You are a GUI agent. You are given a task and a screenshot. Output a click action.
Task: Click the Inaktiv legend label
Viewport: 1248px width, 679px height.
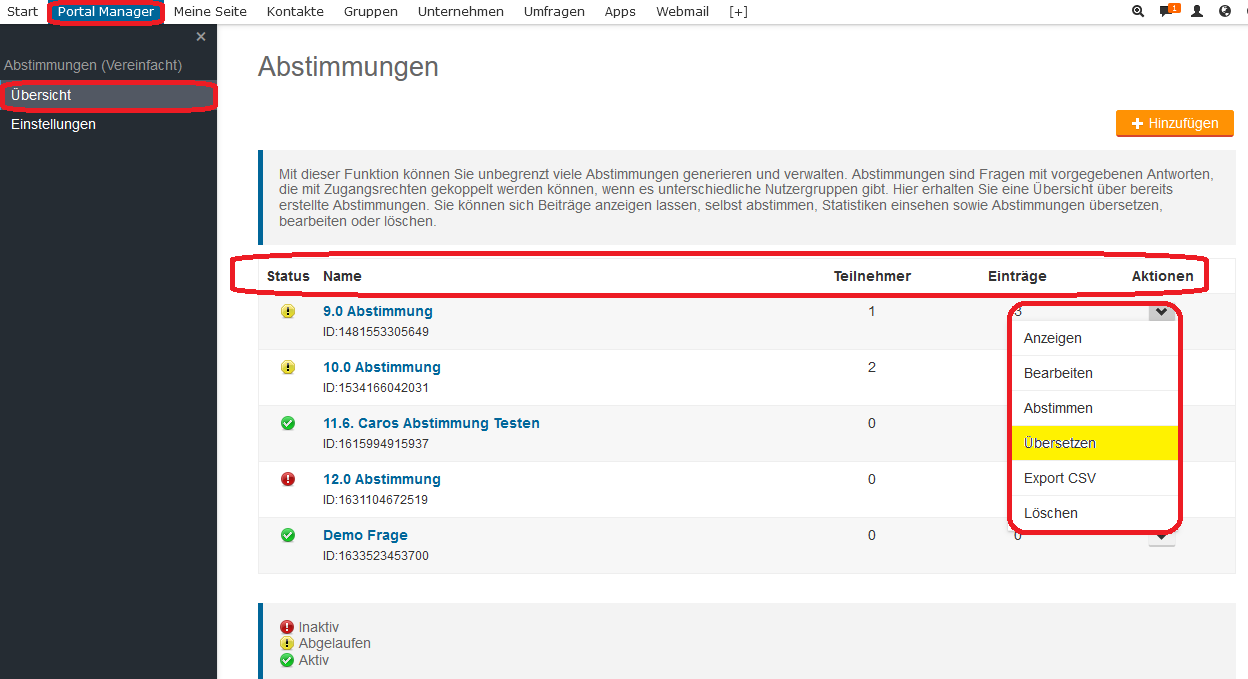(319, 627)
